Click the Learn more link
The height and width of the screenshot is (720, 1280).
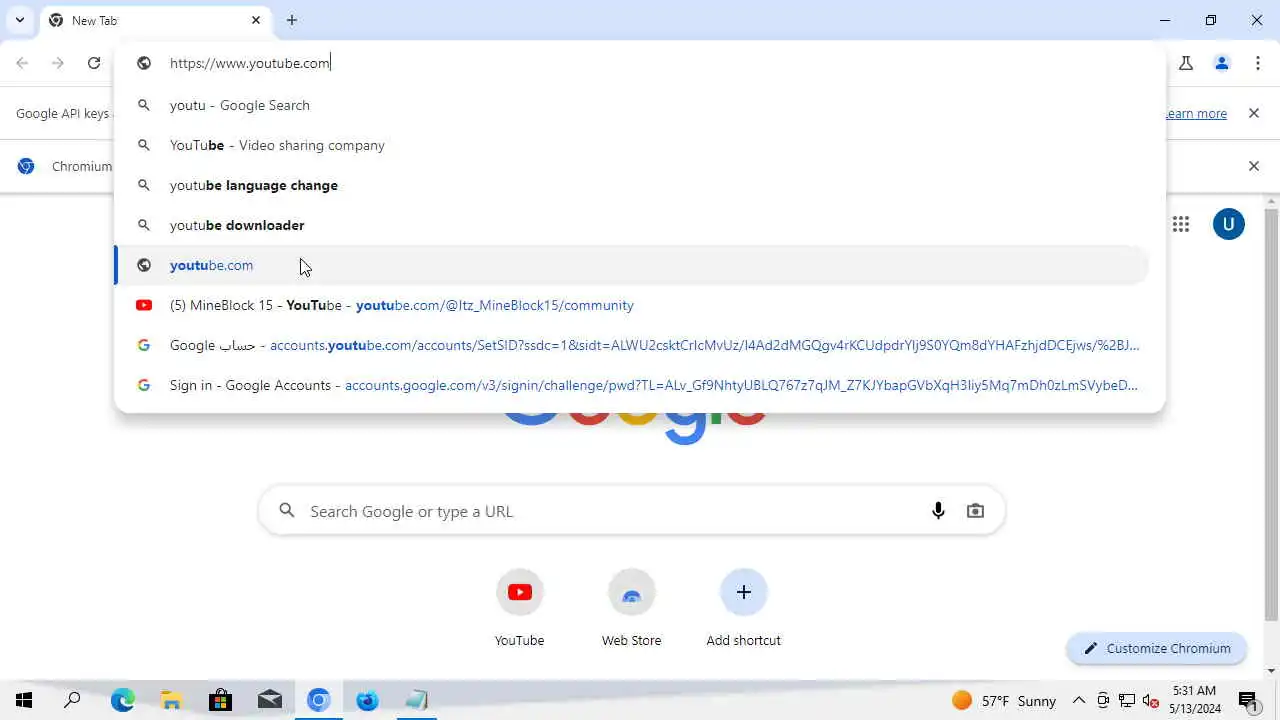(1195, 113)
